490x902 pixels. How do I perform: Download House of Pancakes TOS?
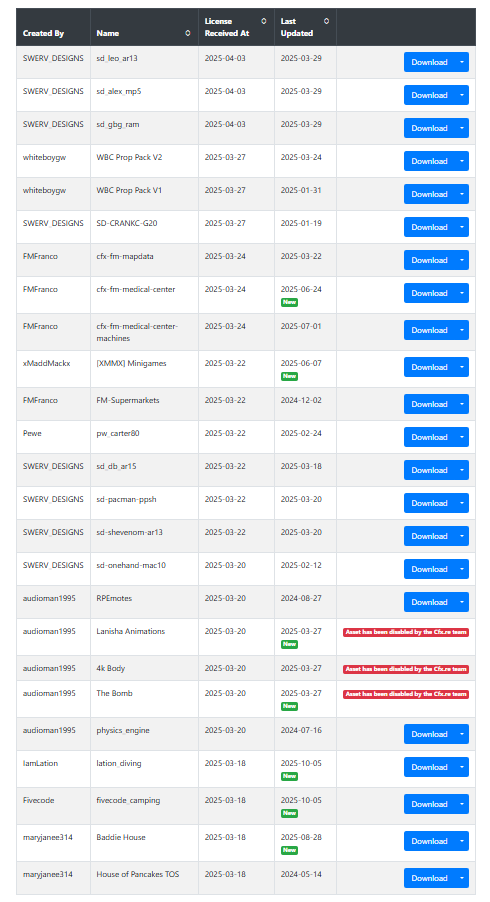(x=429, y=878)
